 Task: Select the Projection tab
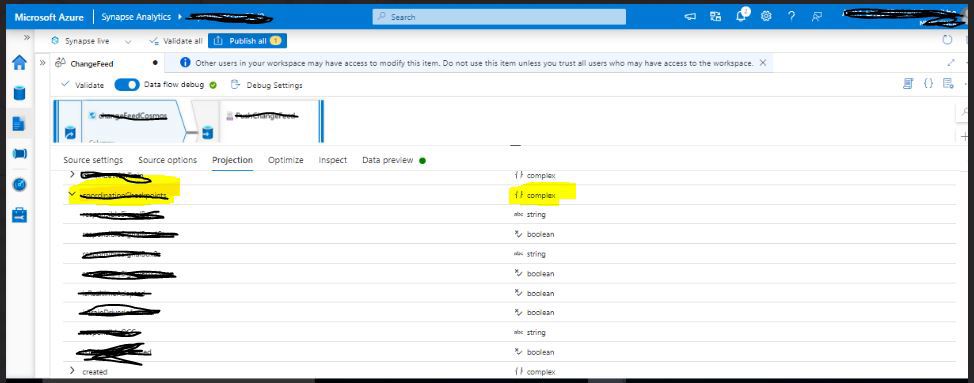tap(232, 160)
